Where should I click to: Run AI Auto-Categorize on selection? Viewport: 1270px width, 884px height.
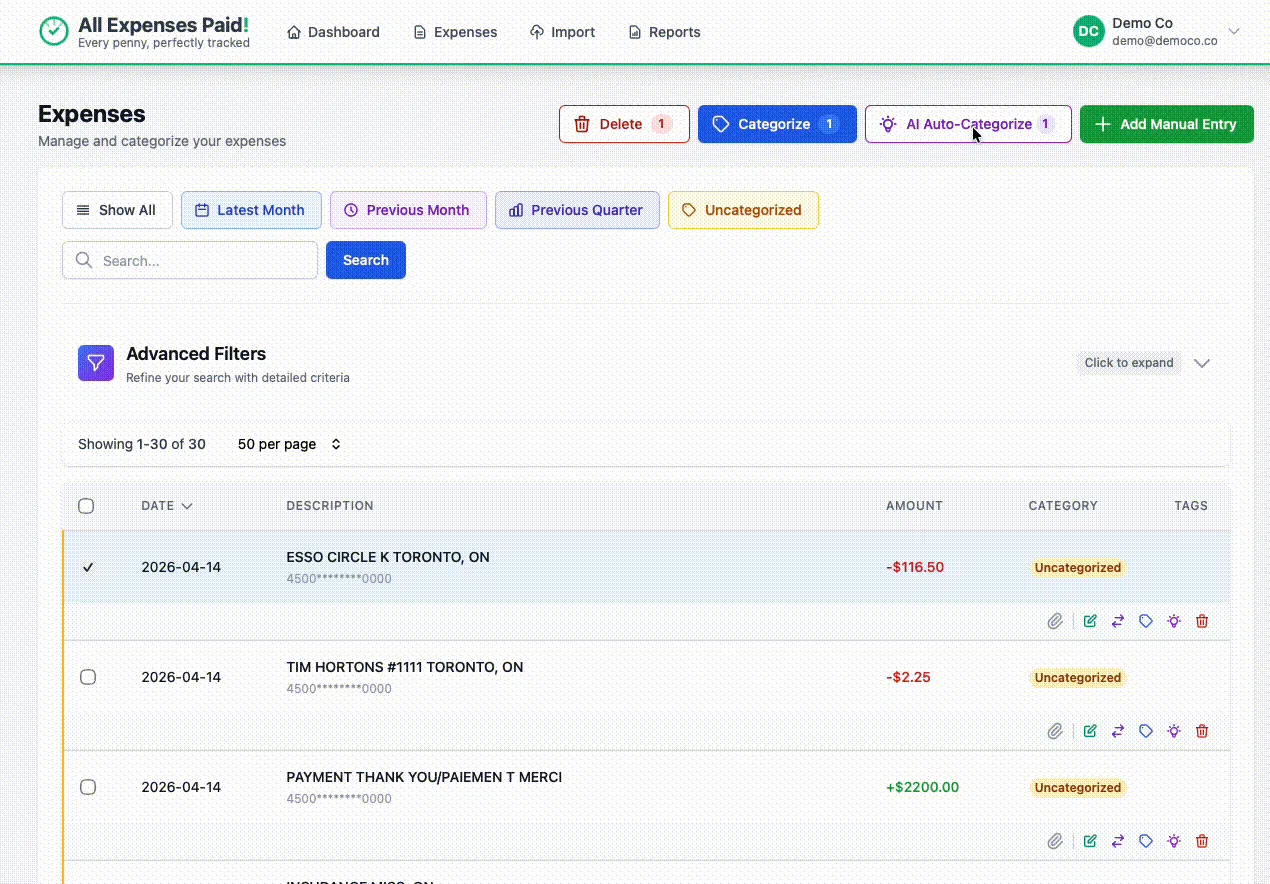point(968,124)
